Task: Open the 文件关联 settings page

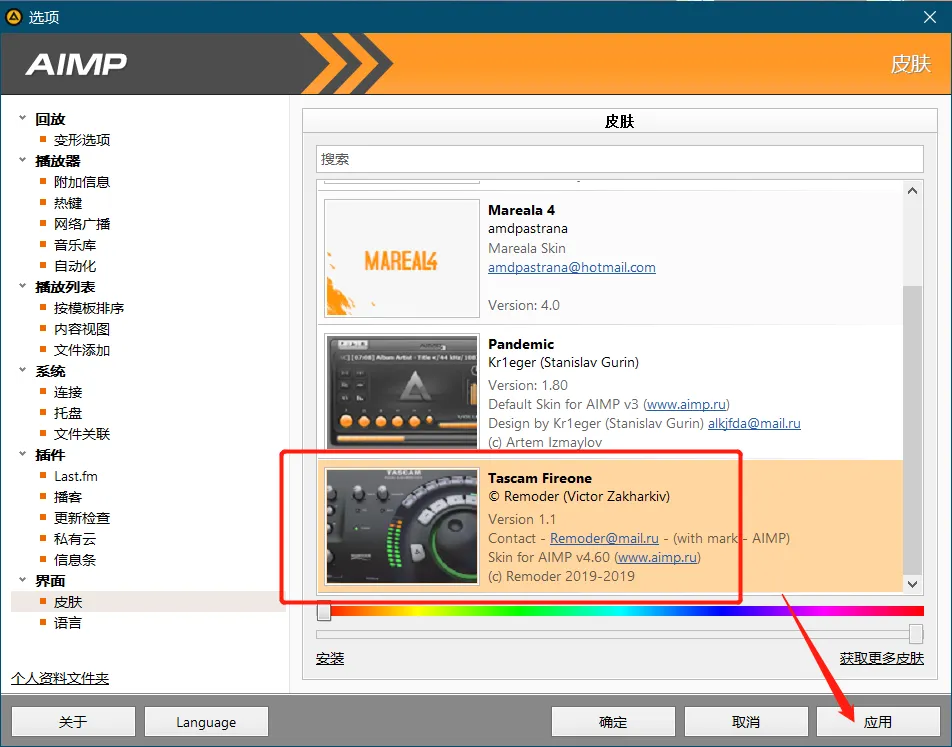Action: [x=82, y=434]
